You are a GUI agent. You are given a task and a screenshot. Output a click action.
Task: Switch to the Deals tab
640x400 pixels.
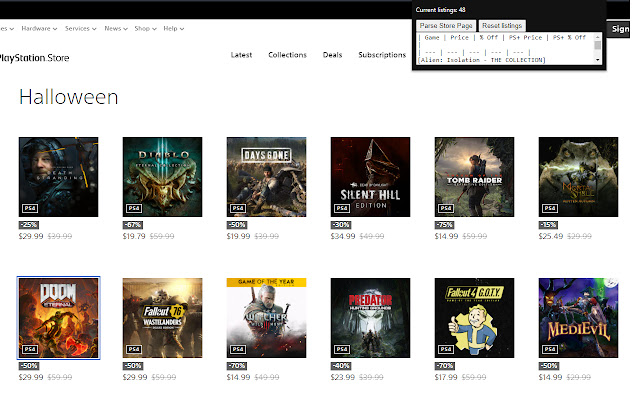point(333,55)
